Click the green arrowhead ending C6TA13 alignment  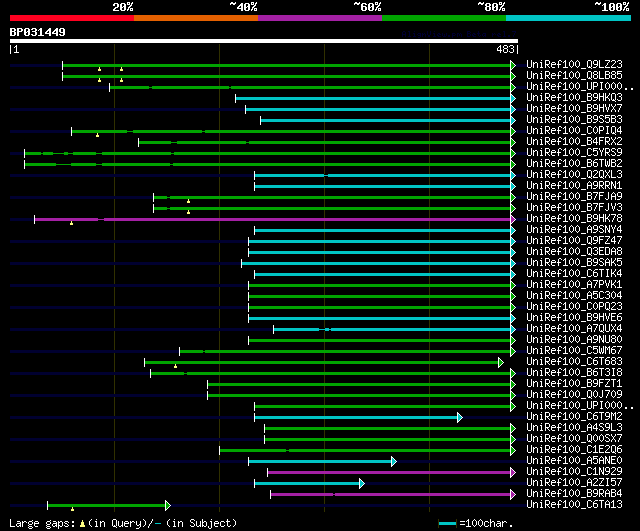coord(168,506)
